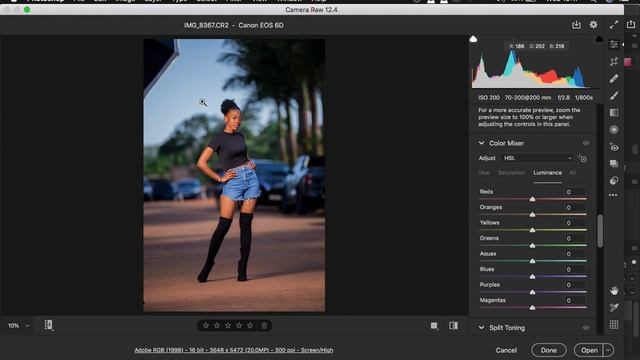Toggle full screen mode arrows icon

(614, 25)
